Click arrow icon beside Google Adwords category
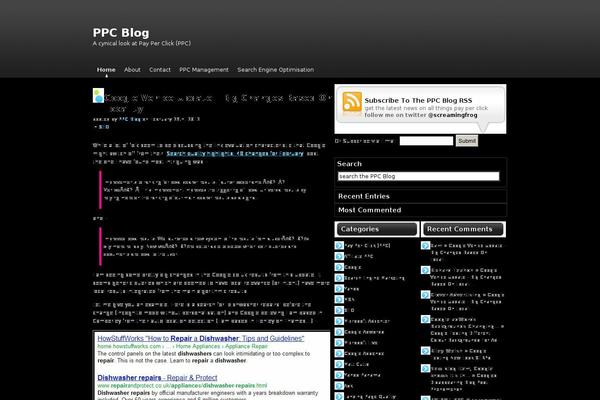Viewport: 600px width, 400px height. [339, 331]
